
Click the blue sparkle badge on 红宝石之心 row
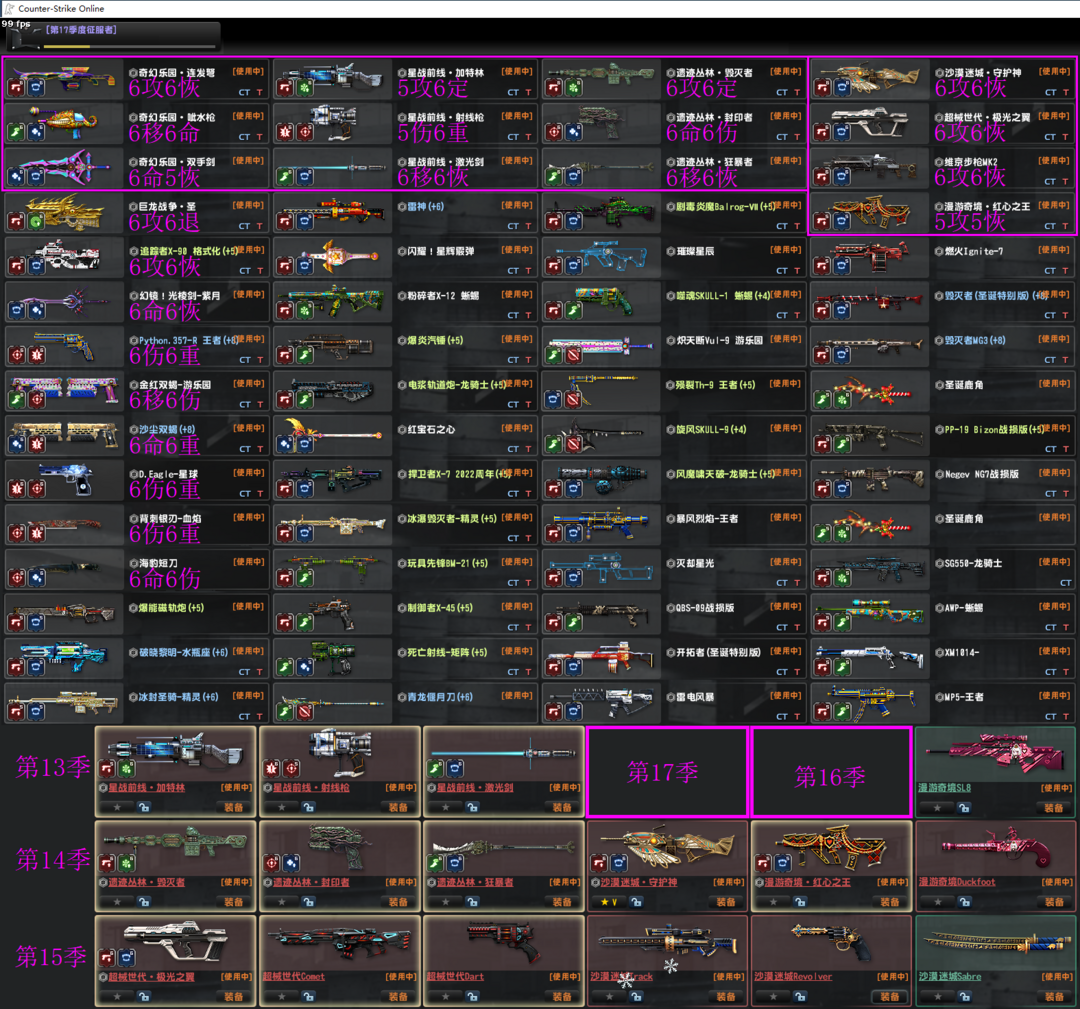click(284, 444)
